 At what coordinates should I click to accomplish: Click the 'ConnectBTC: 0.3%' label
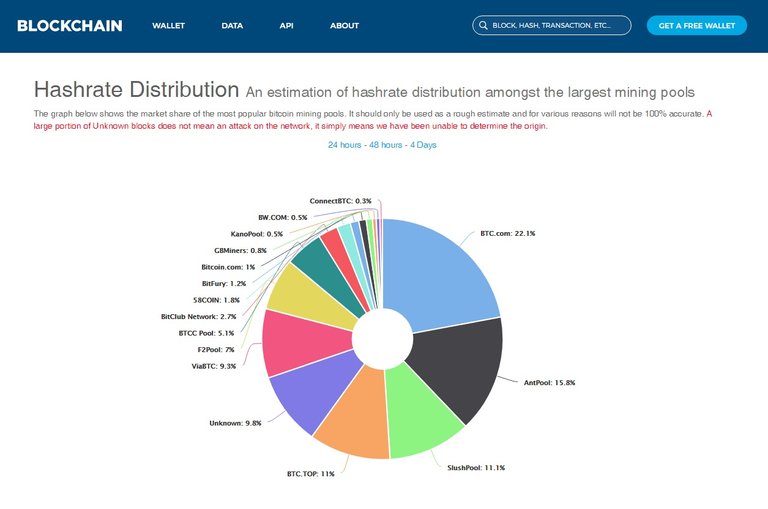point(340,201)
